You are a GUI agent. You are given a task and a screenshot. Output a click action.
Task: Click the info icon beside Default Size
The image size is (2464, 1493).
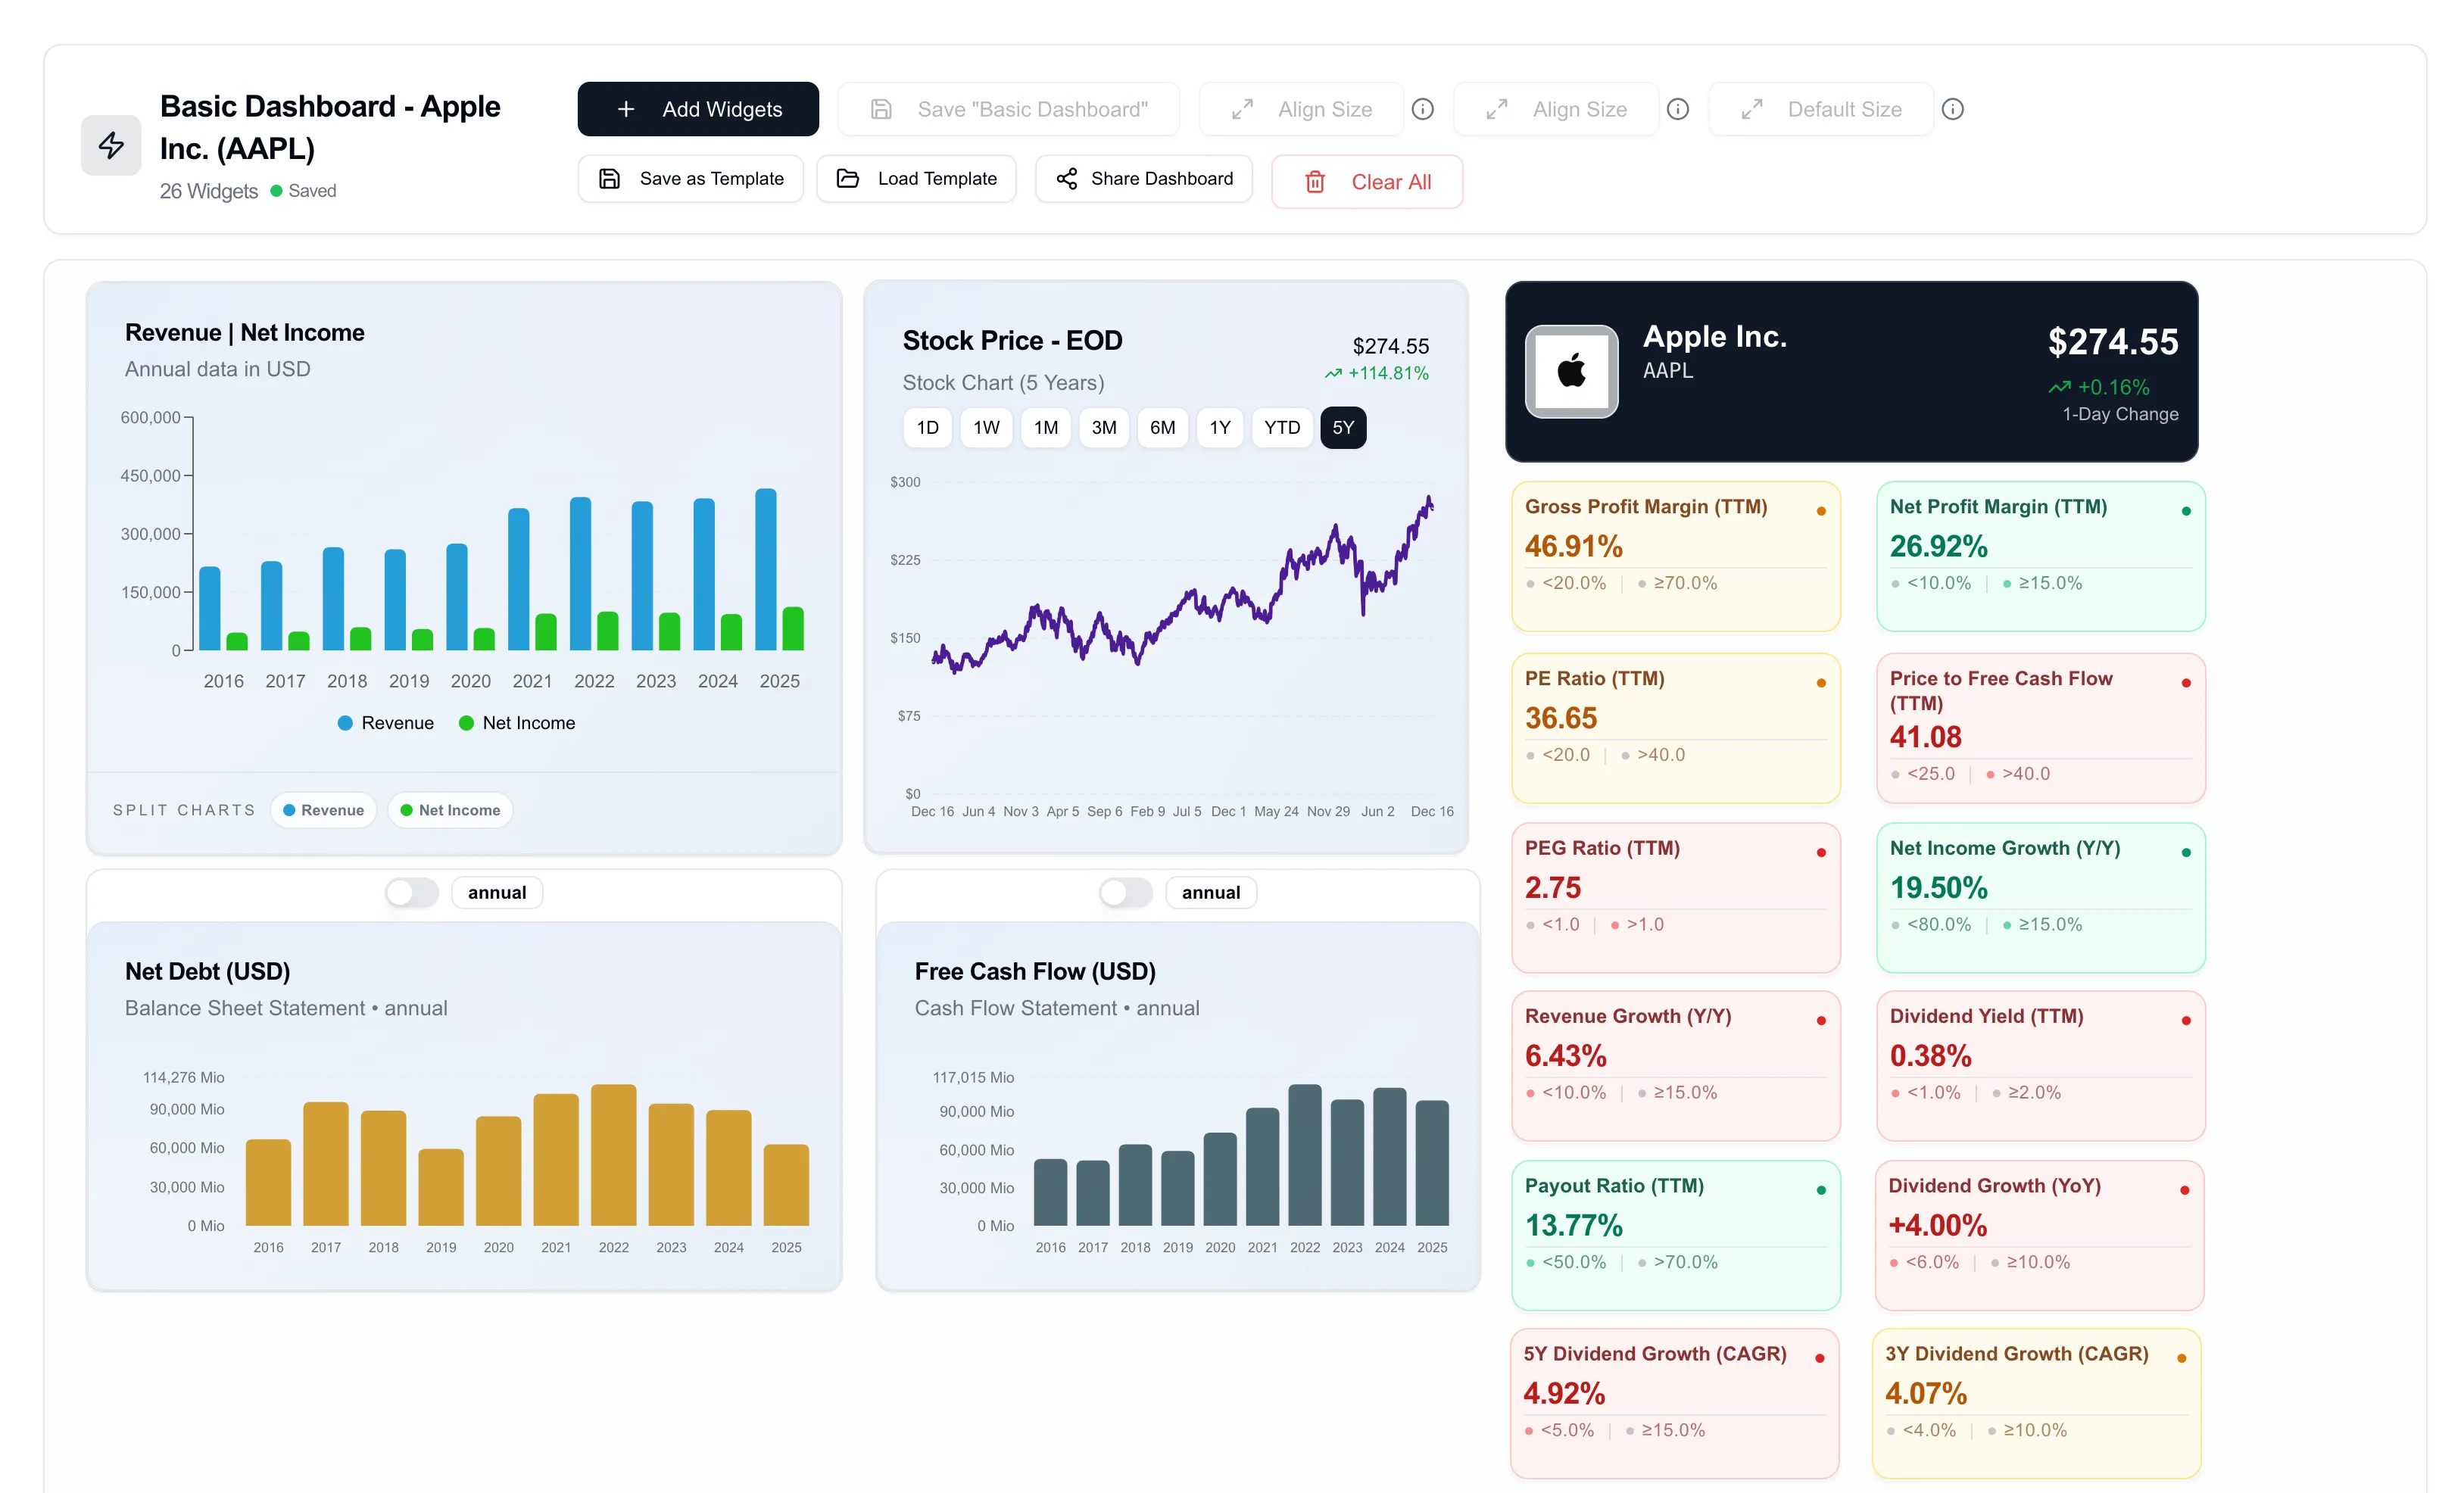(1952, 110)
